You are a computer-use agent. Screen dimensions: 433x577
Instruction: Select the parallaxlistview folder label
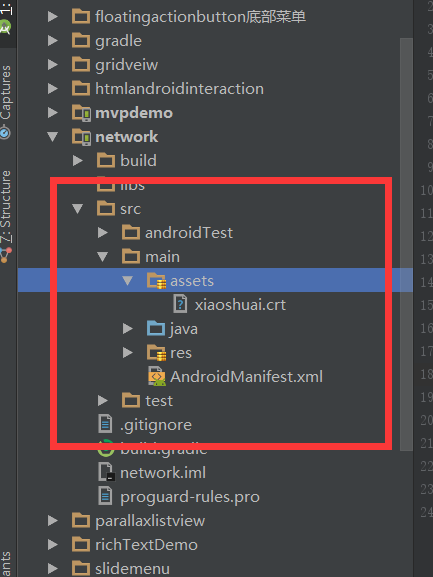tap(150, 521)
